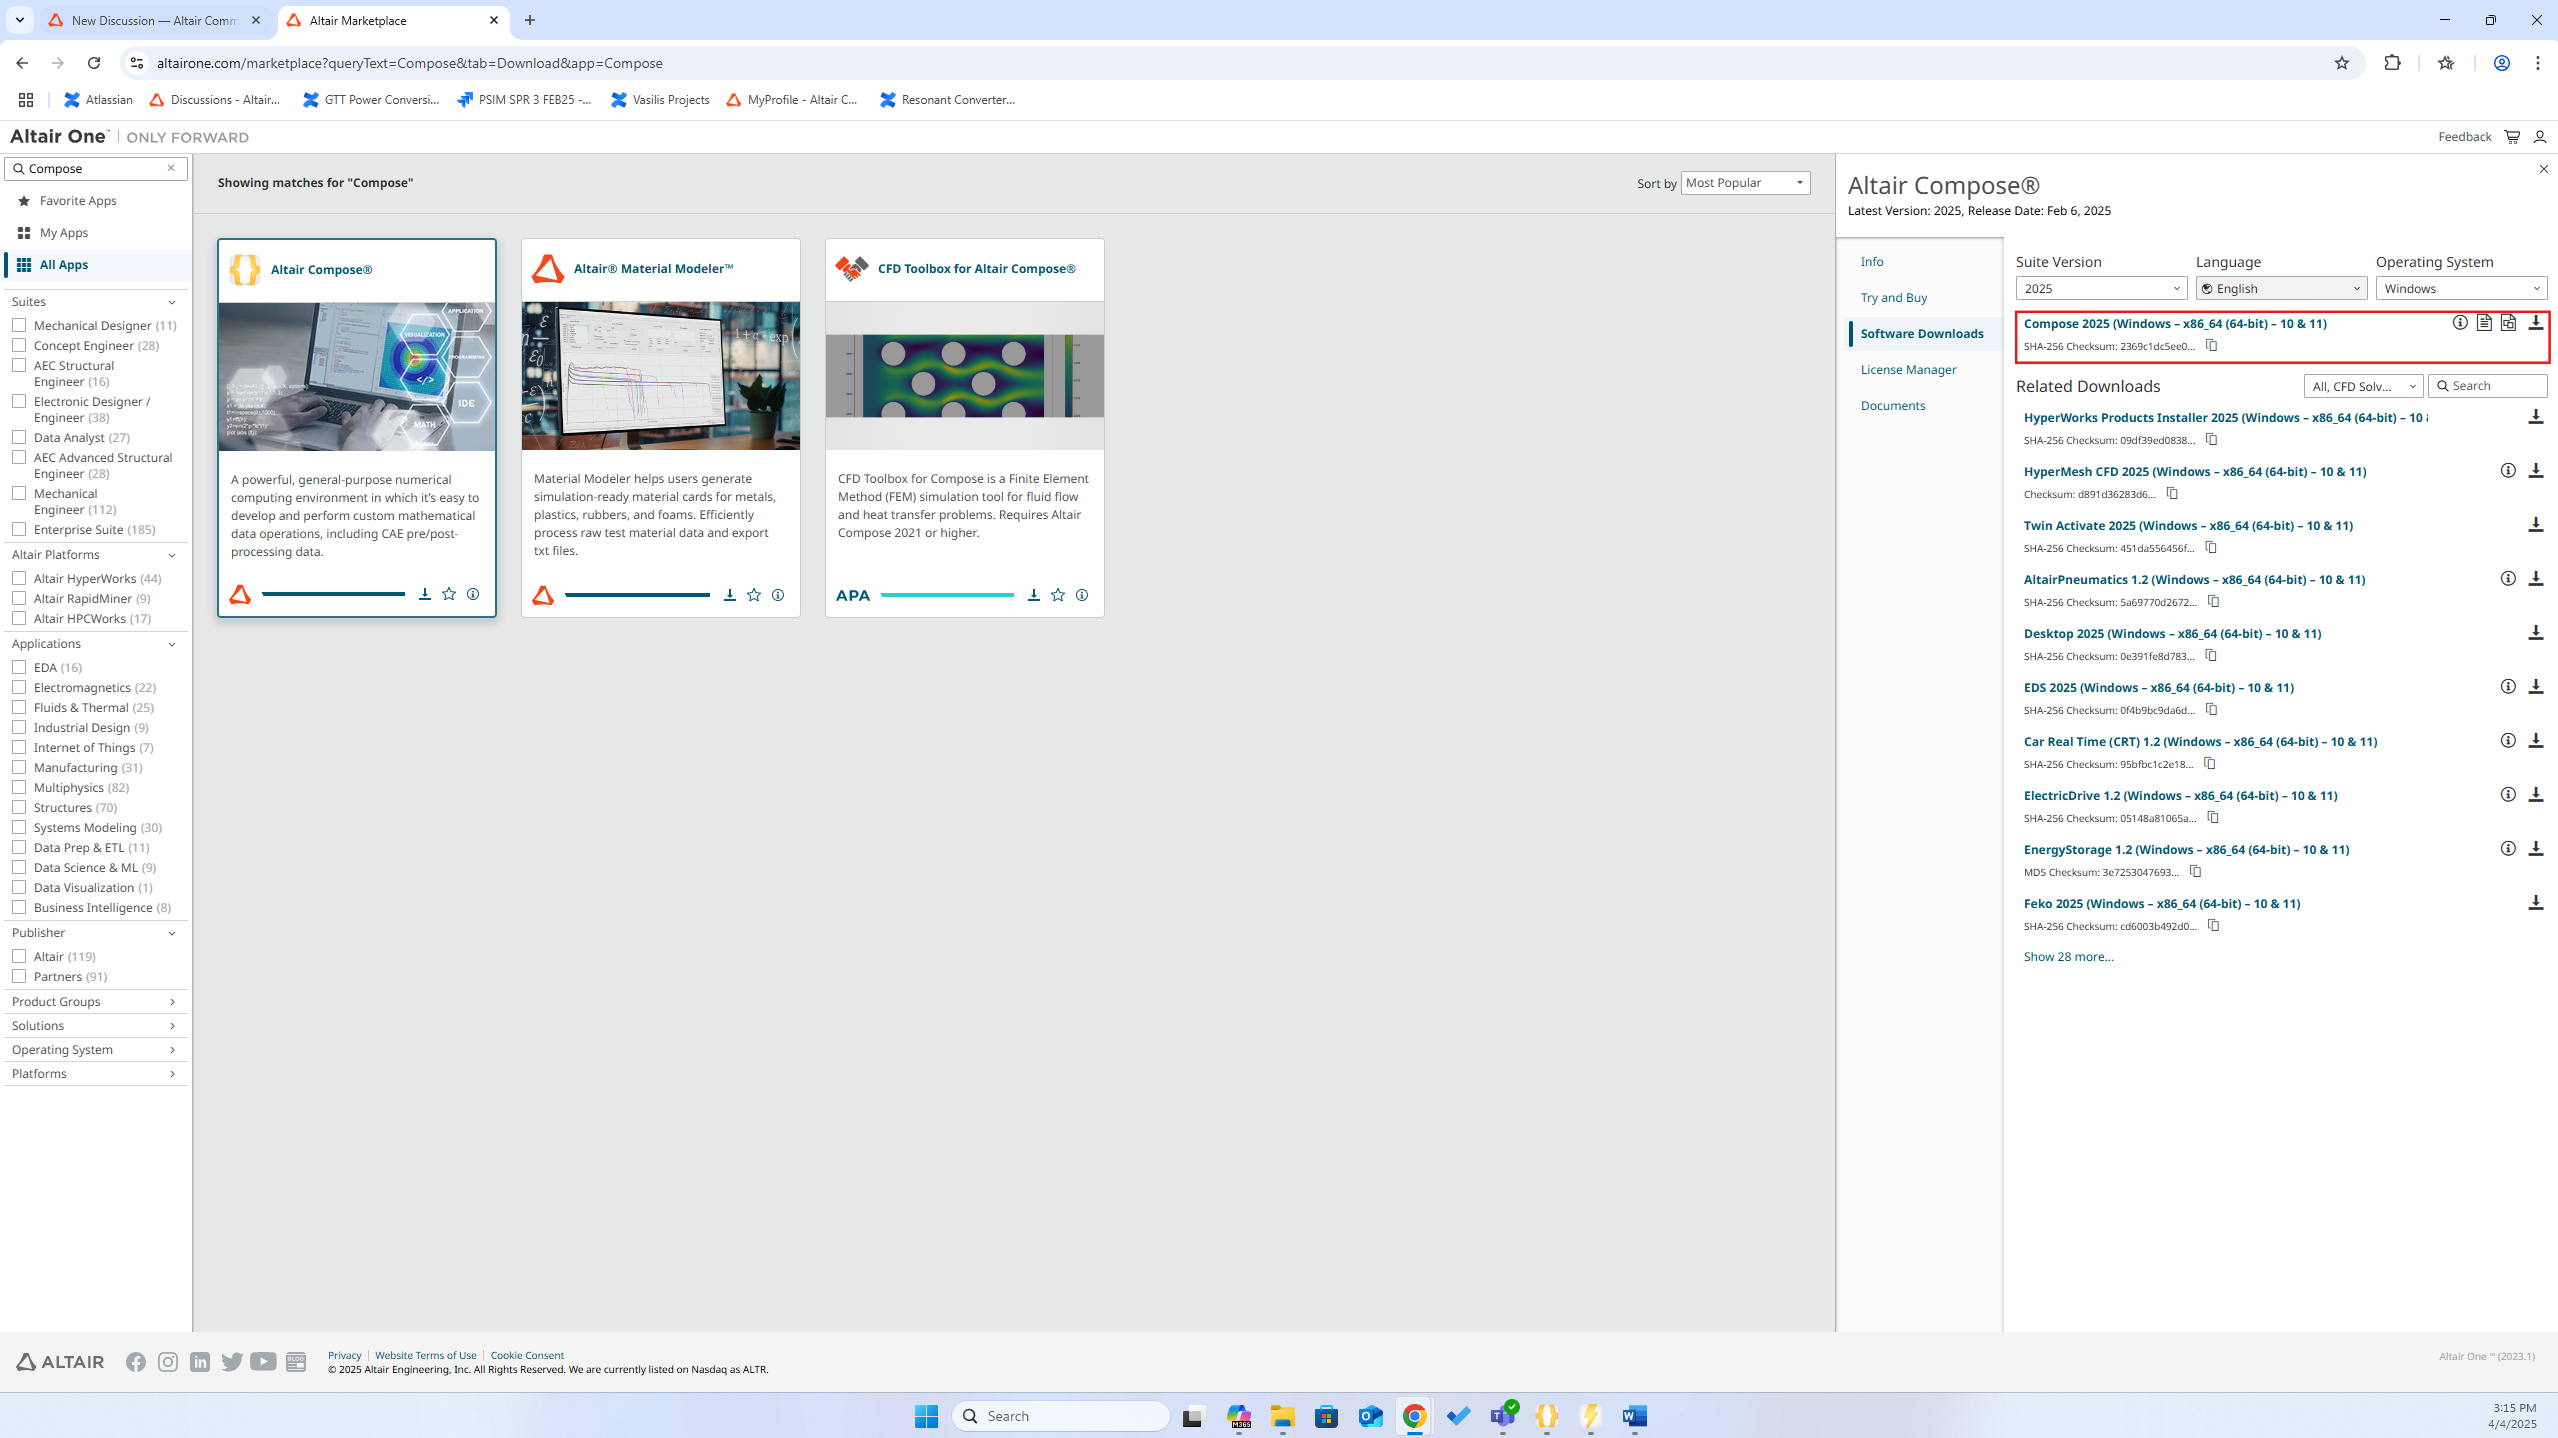Enable the Enterprise Suite filter
This screenshot has height=1438, width=2558.
tap(19, 529)
